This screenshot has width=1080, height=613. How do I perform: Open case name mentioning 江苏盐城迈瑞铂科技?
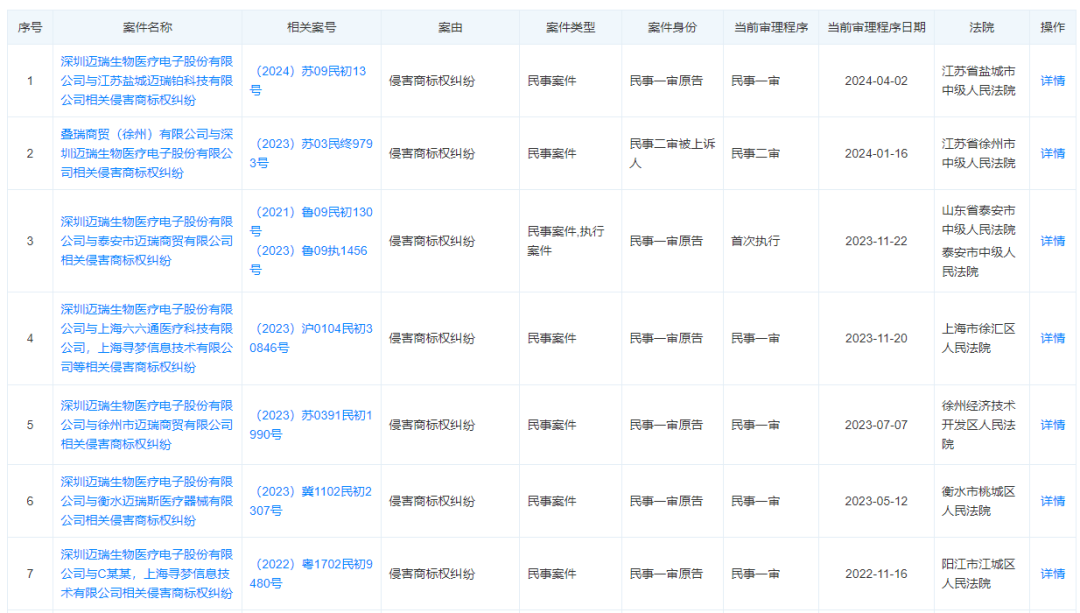click(x=147, y=81)
